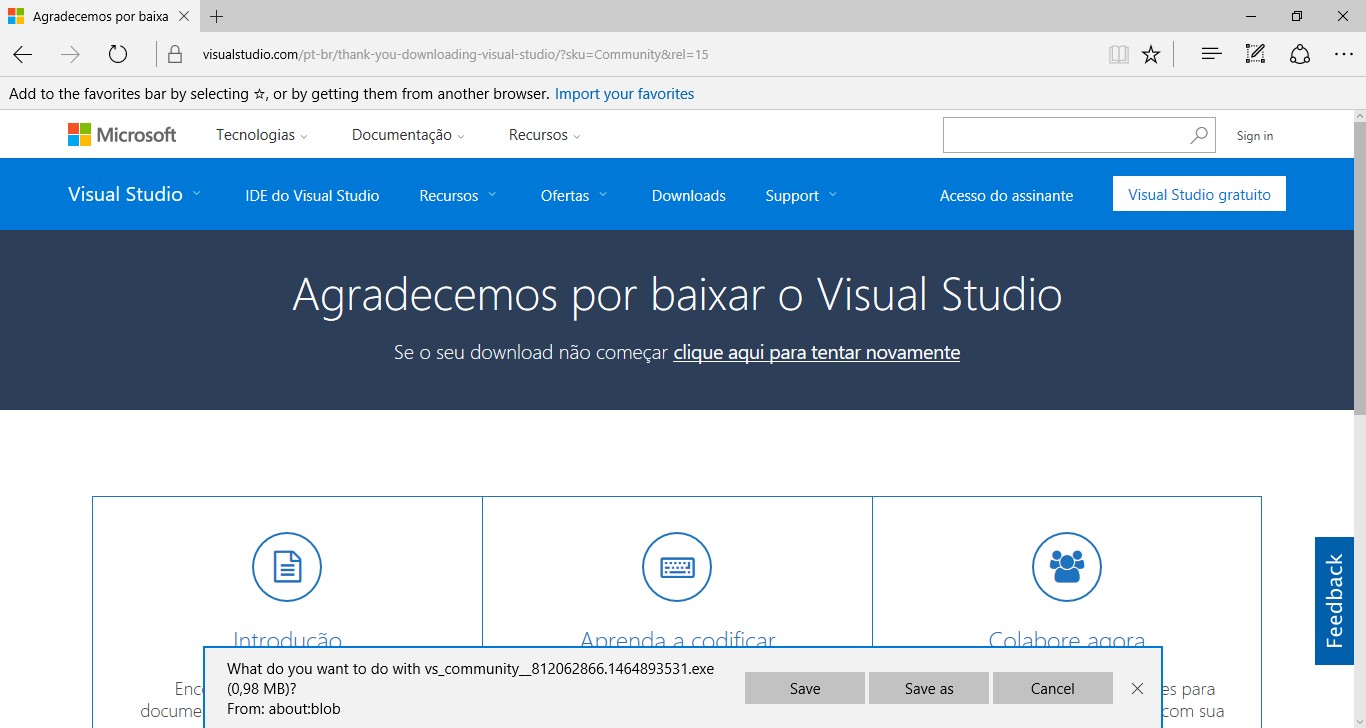Open the More (three dots) menu
The height and width of the screenshot is (728, 1366).
pyautogui.click(x=1343, y=54)
